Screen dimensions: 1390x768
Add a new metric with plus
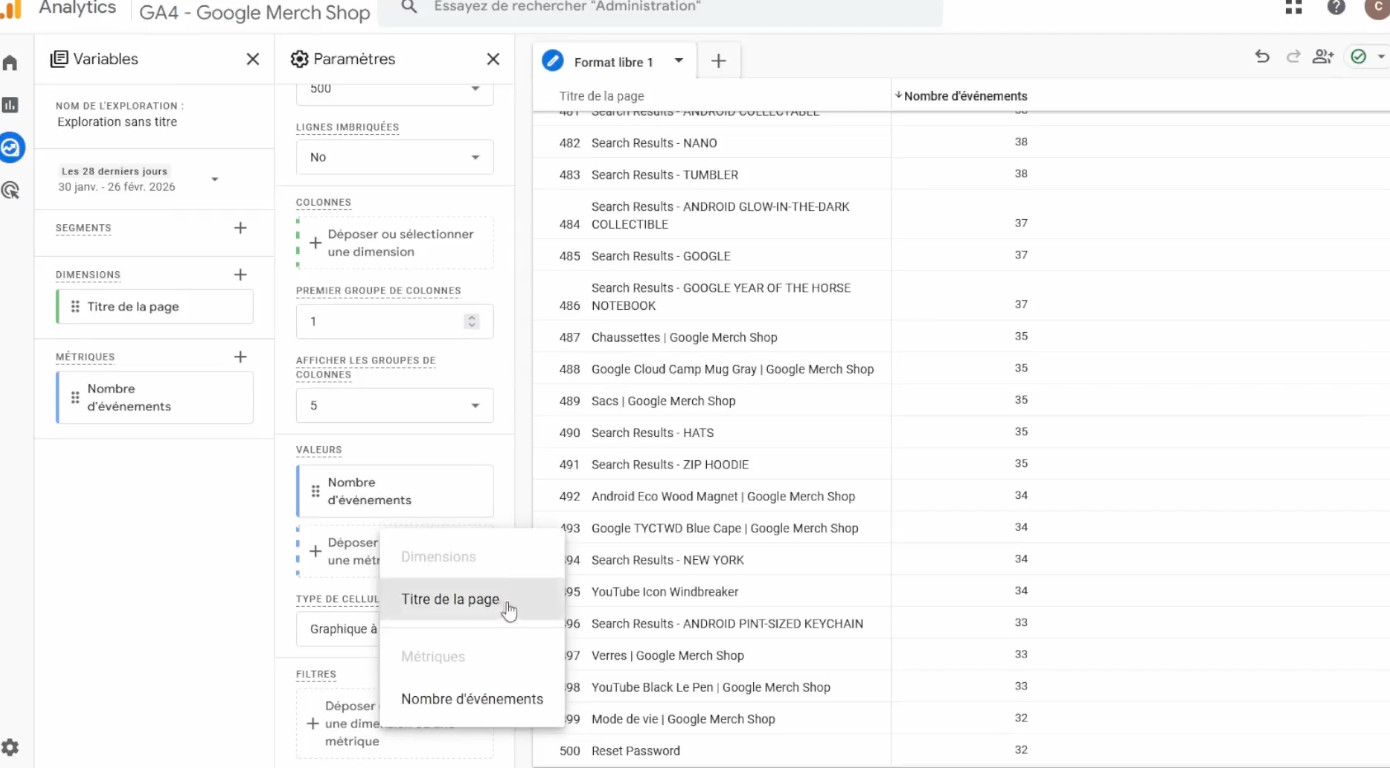pyautogui.click(x=240, y=357)
